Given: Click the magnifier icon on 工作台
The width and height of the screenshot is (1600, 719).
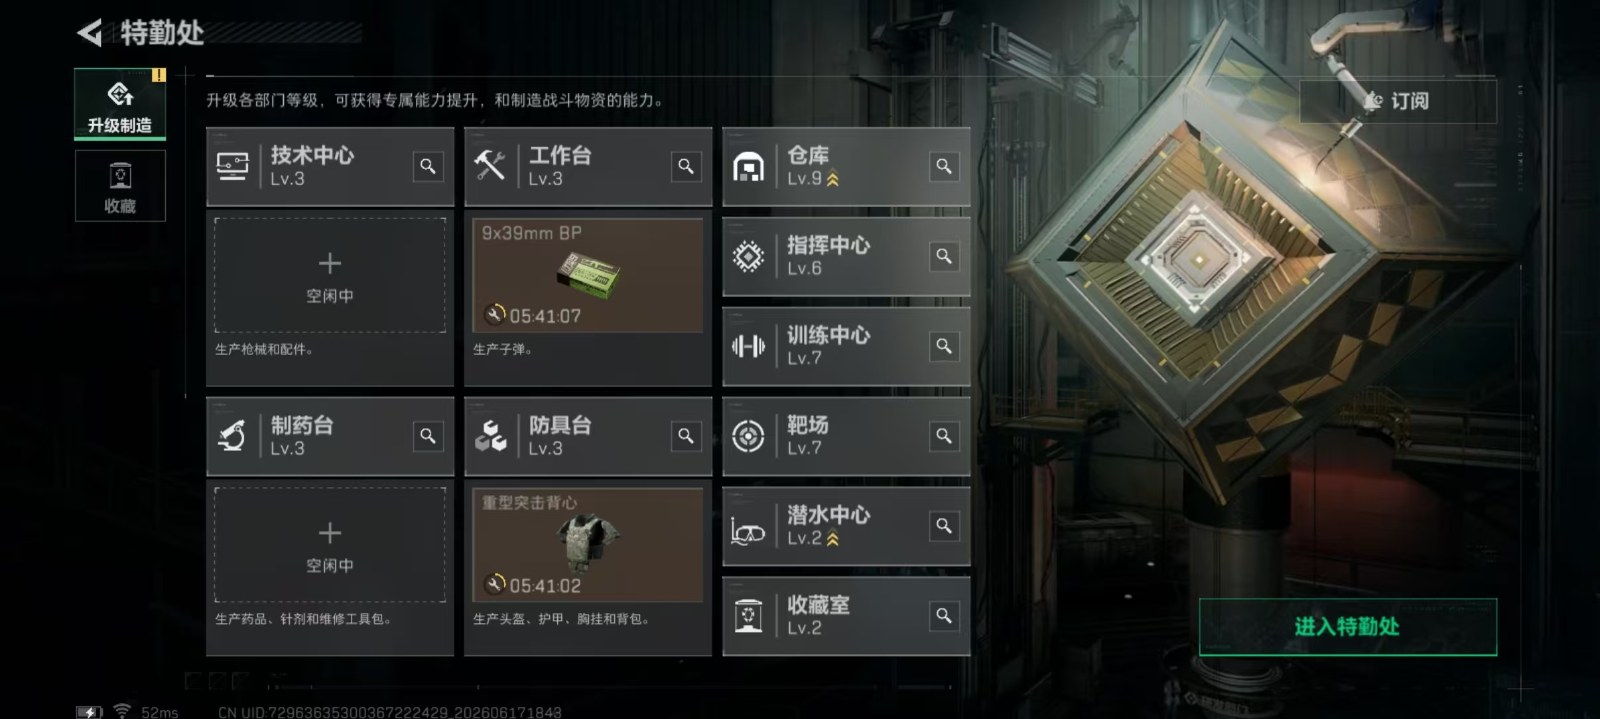Looking at the screenshot, I should pyautogui.click(x=686, y=166).
